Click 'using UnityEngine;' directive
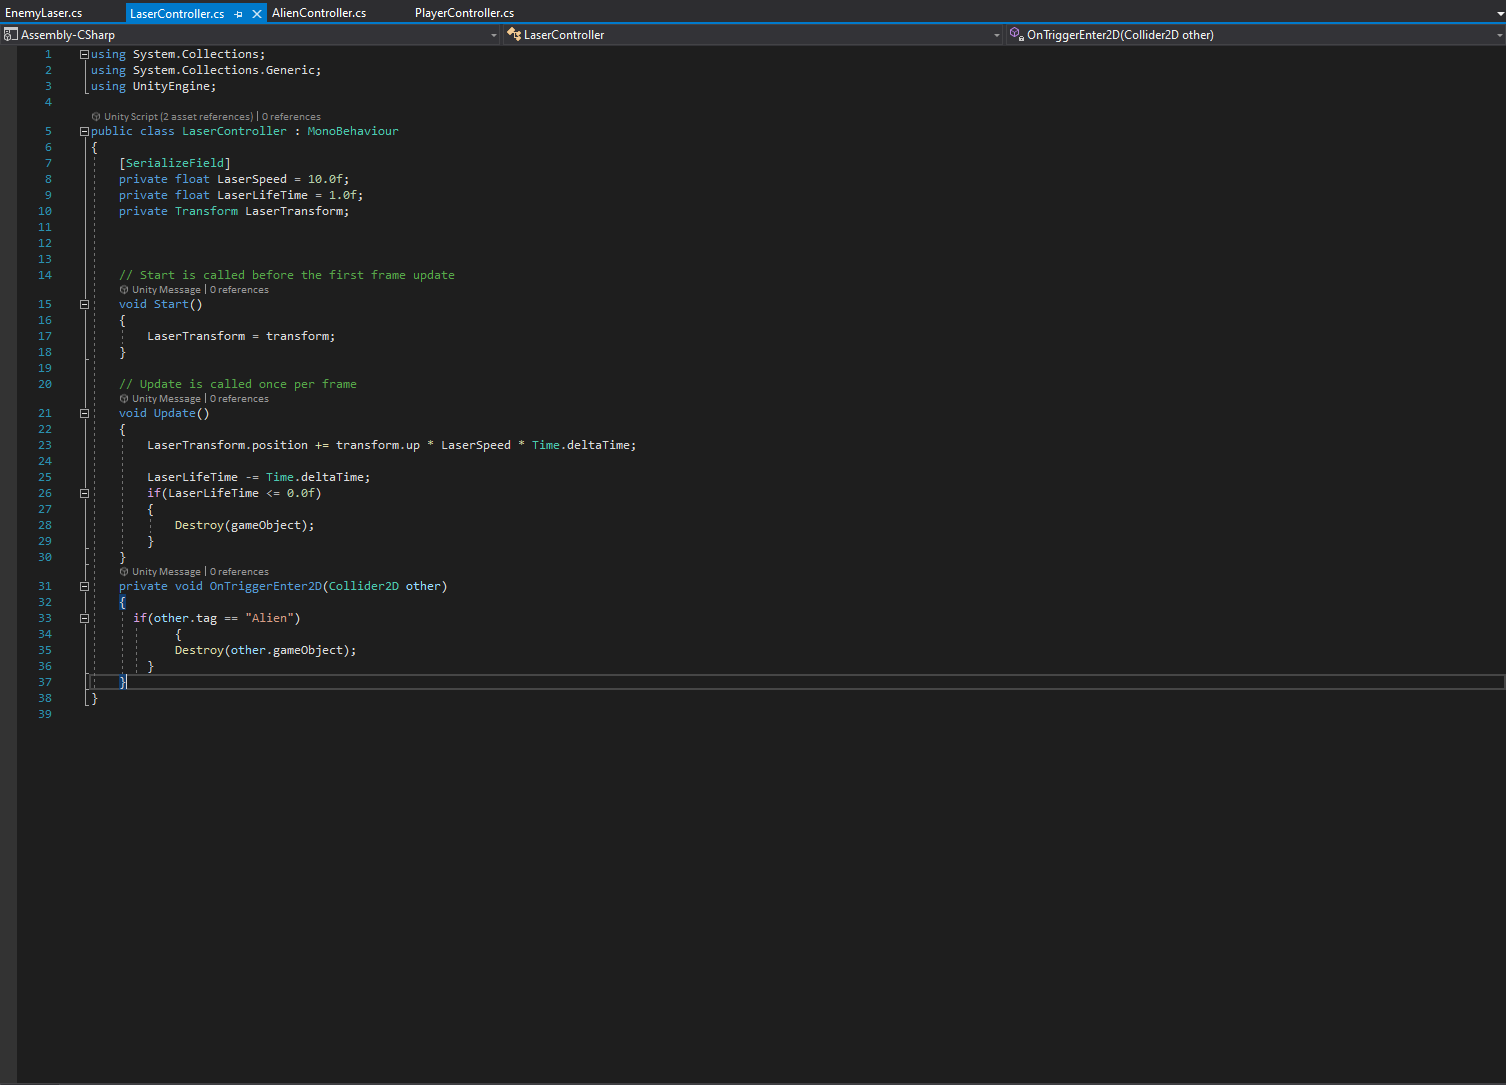Viewport: 1506px width, 1085px height. coord(154,86)
